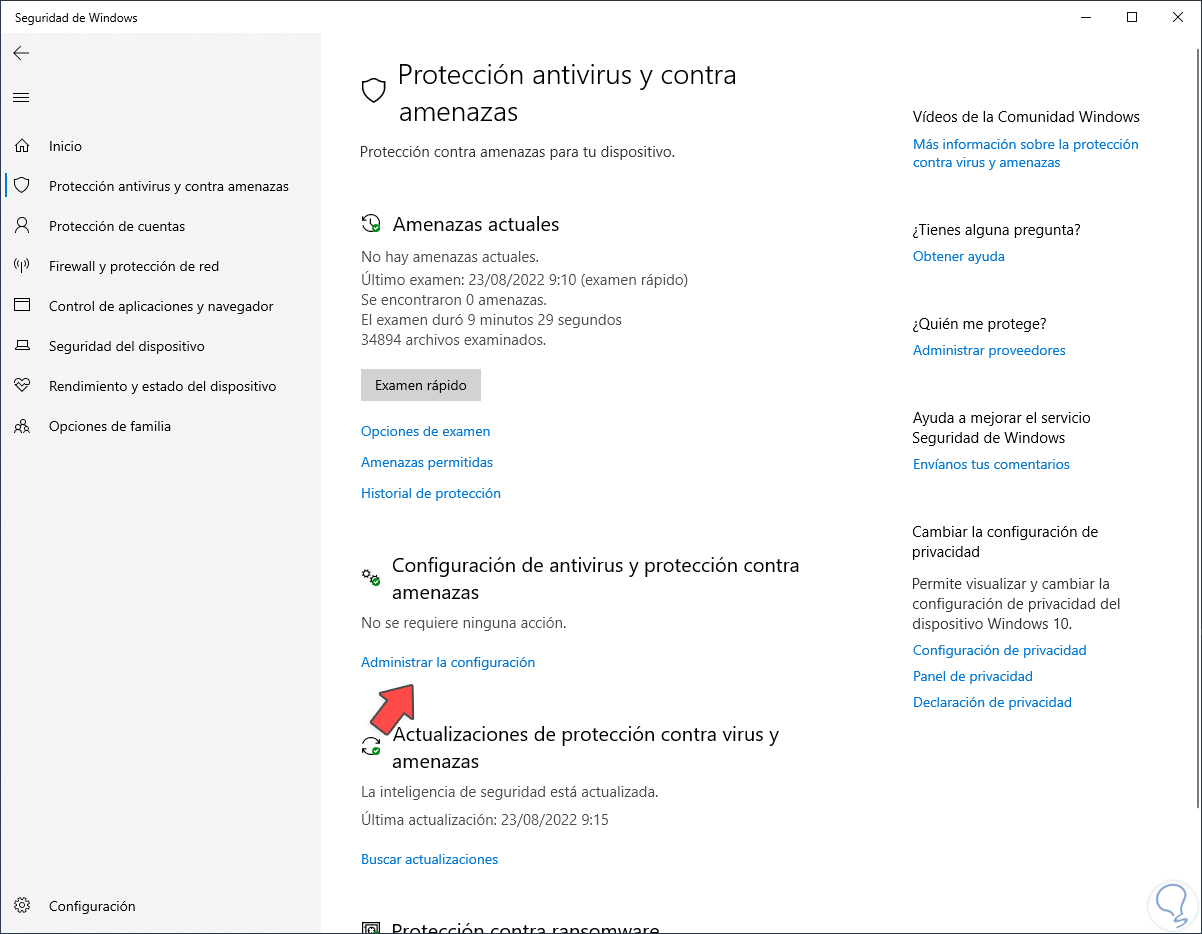Click Buscar actualizaciones link

pos(429,859)
